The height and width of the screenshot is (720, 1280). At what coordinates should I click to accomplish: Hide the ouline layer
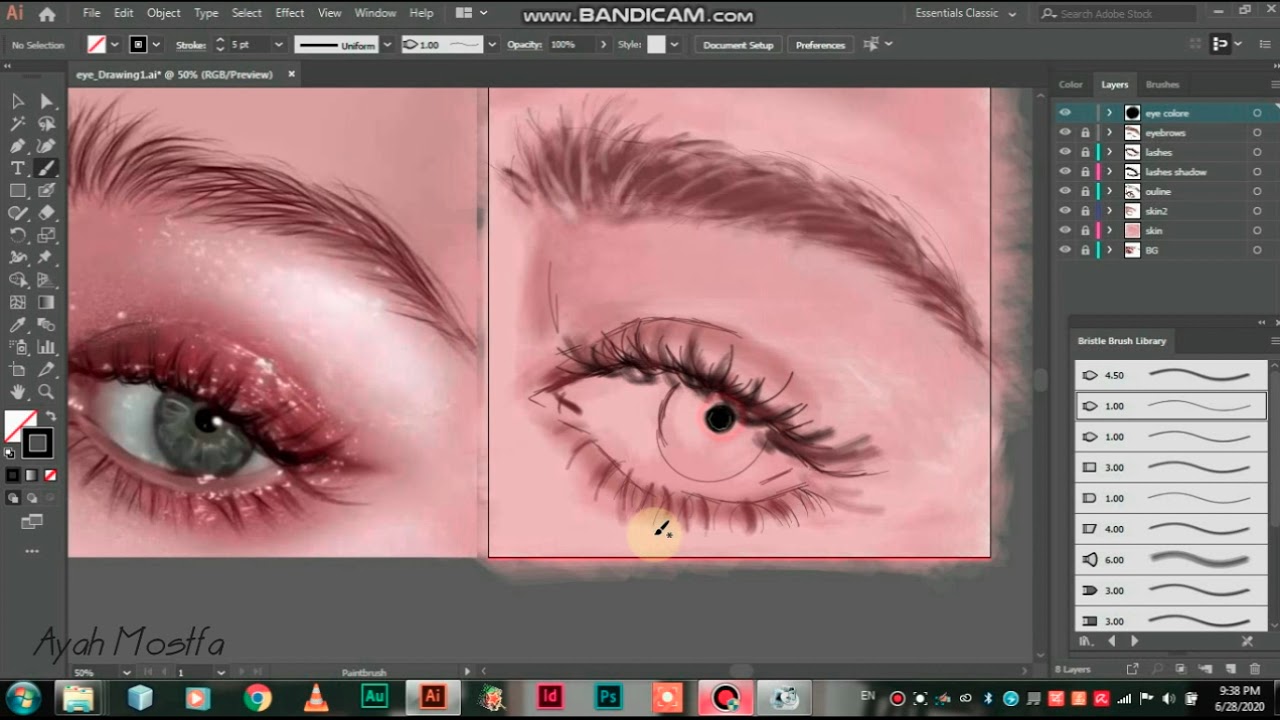pos(1065,191)
